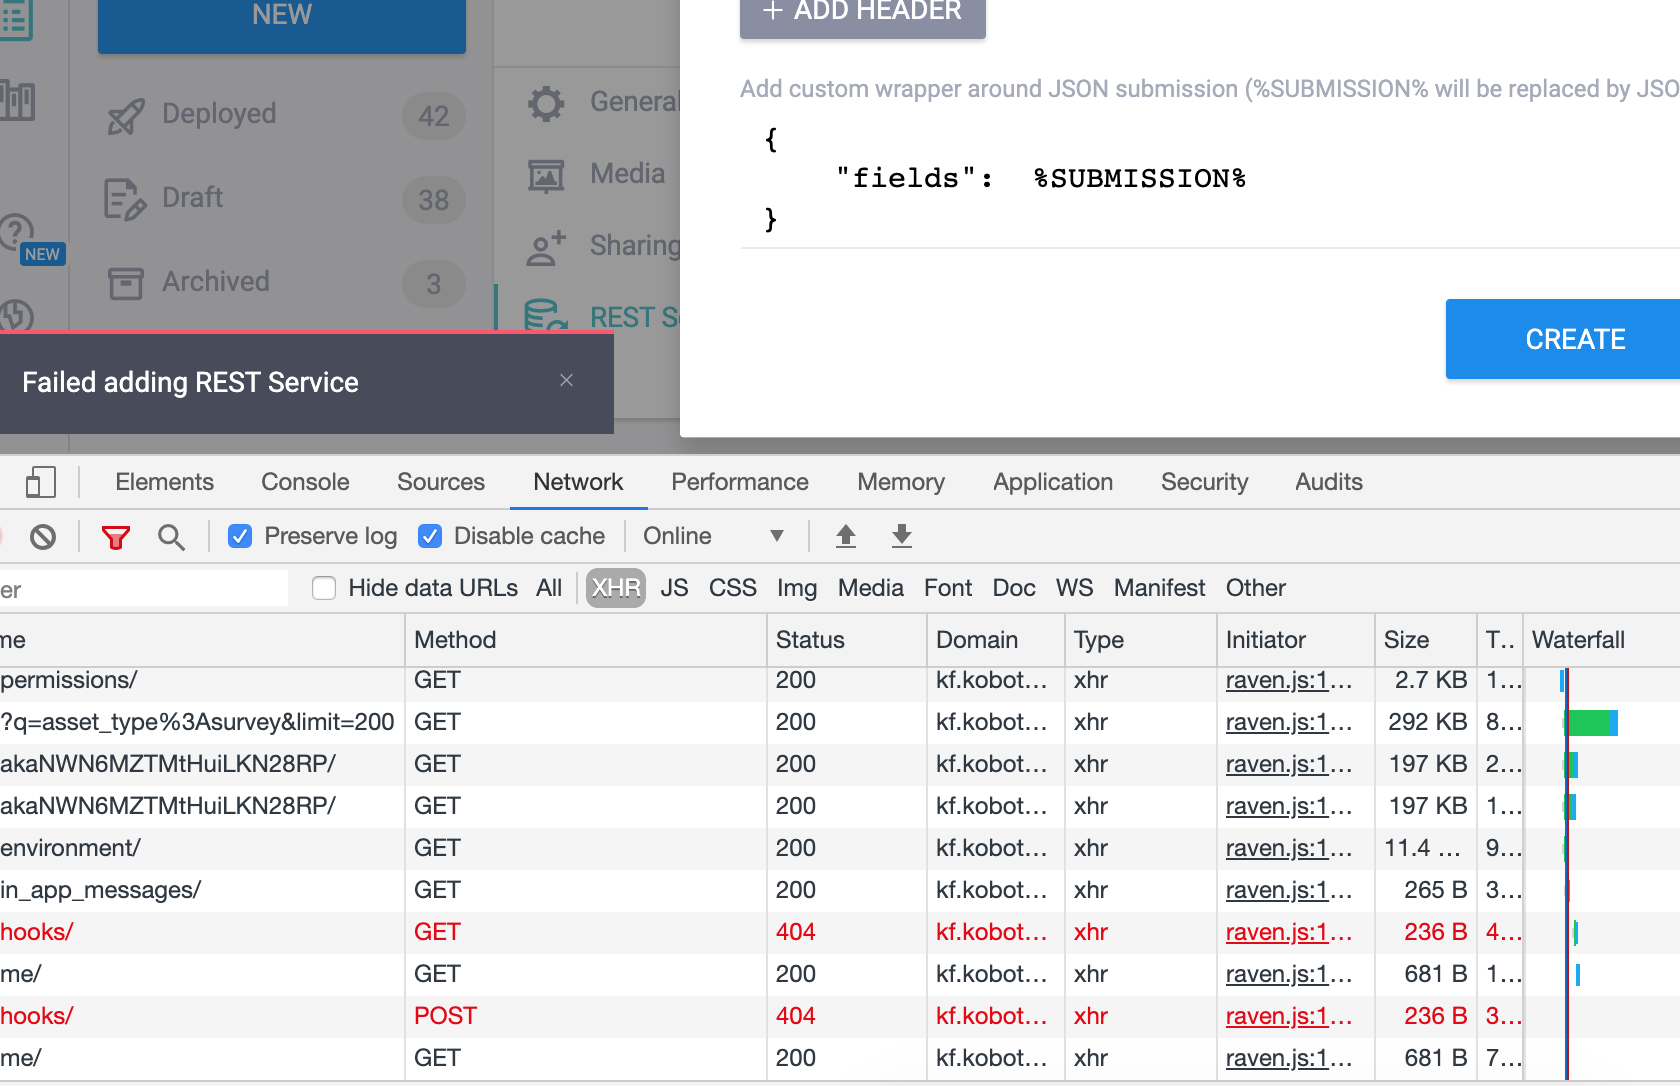The width and height of the screenshot is (1680, 1086).
Task: Open the network filter funnel
Action: pos(115,536)
